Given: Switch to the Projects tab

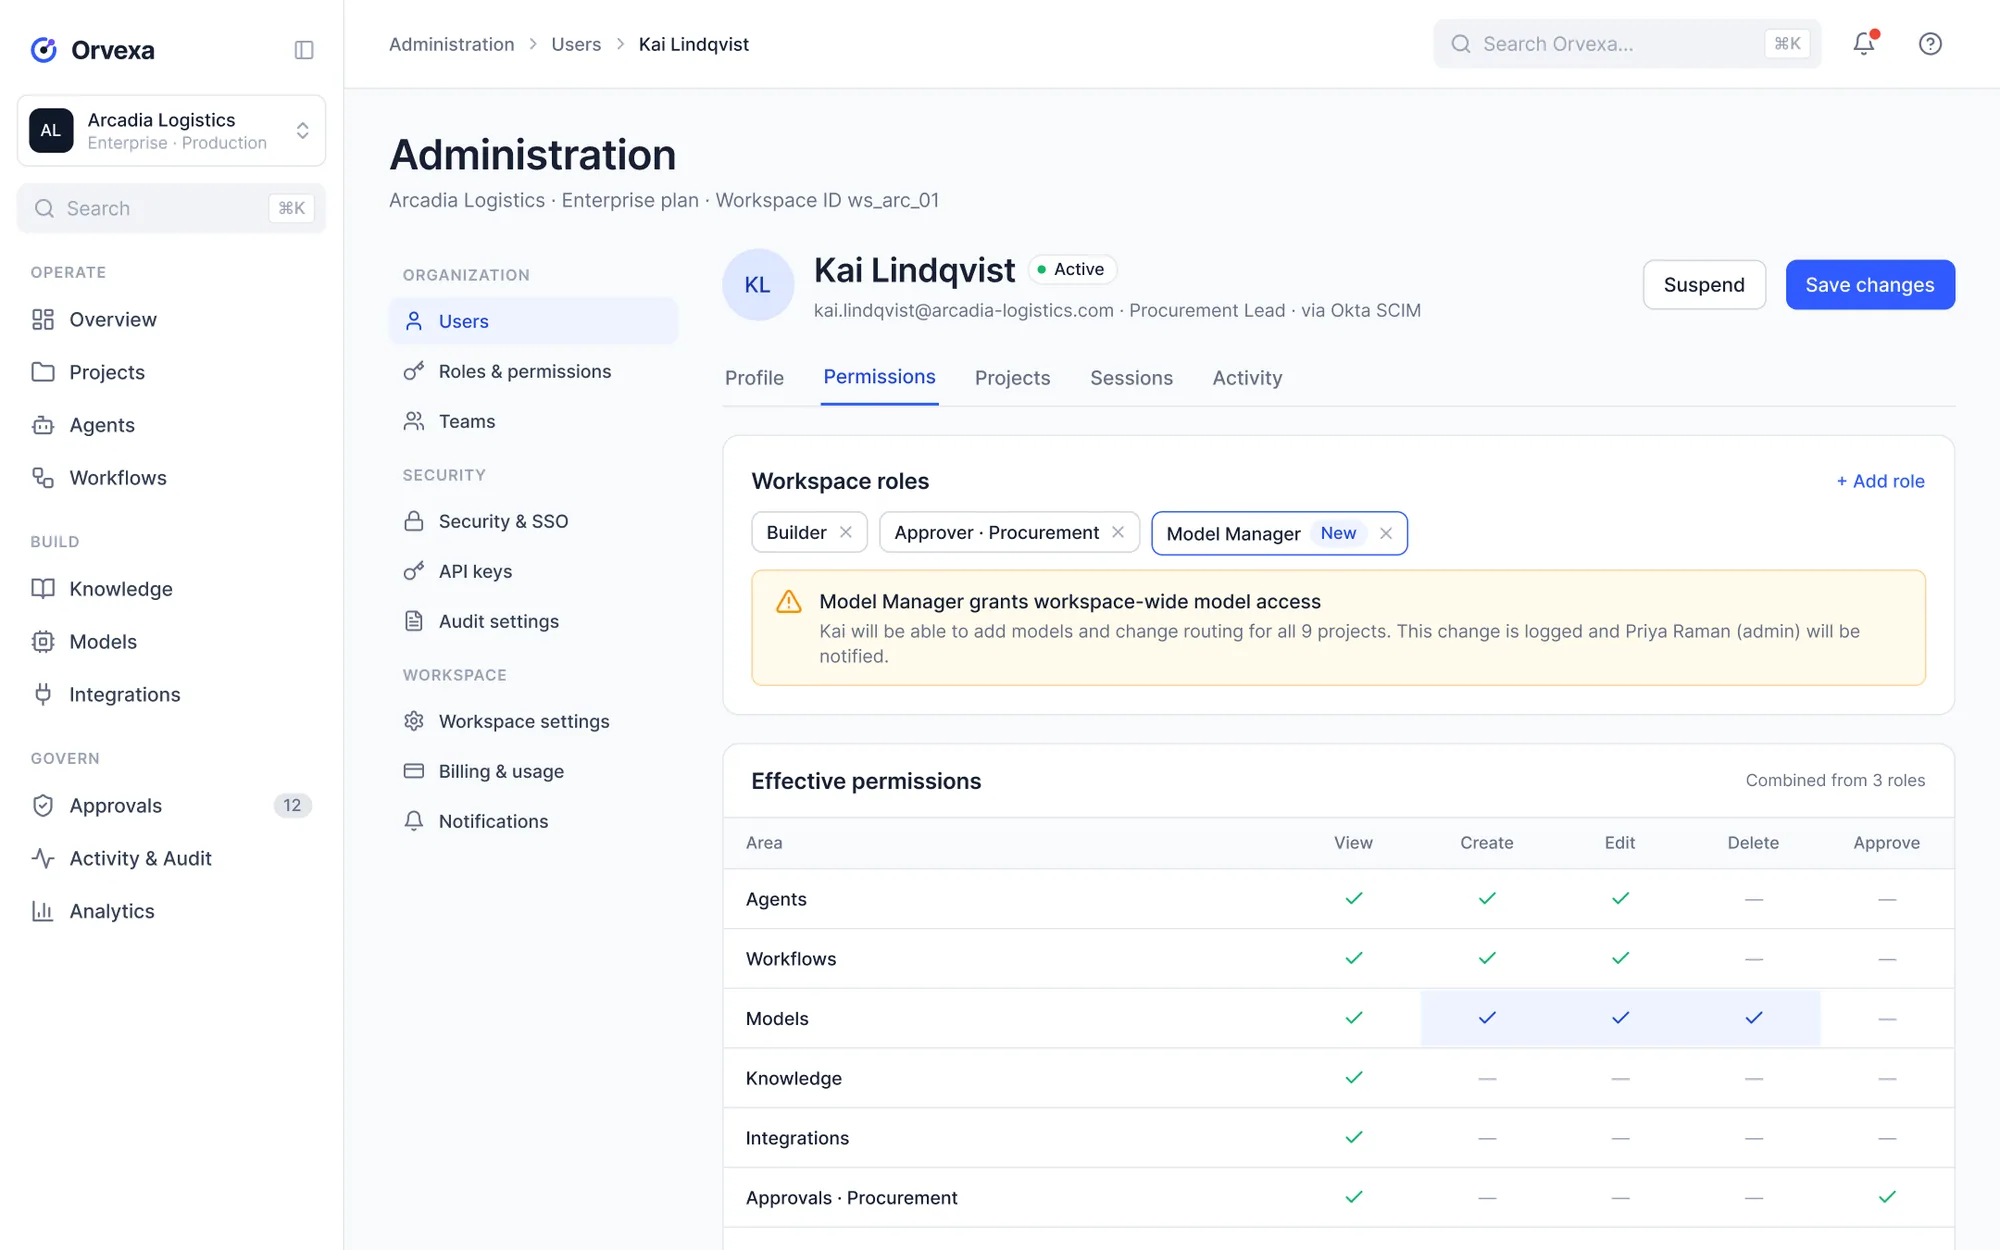Looking at the screenshot, I should pyautogui.click(x=1012, y=378).
